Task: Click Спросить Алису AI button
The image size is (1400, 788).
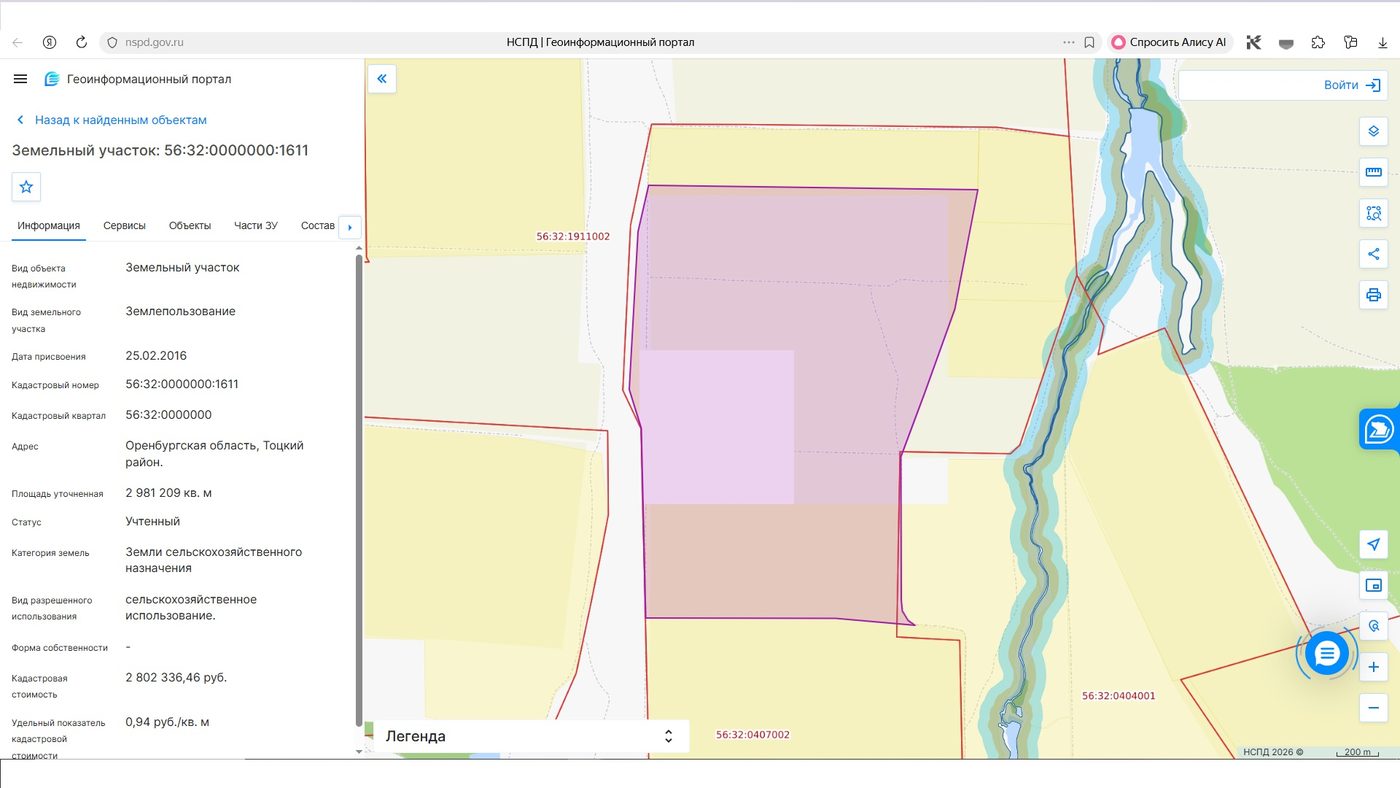Action: [x=1169, y=43]
